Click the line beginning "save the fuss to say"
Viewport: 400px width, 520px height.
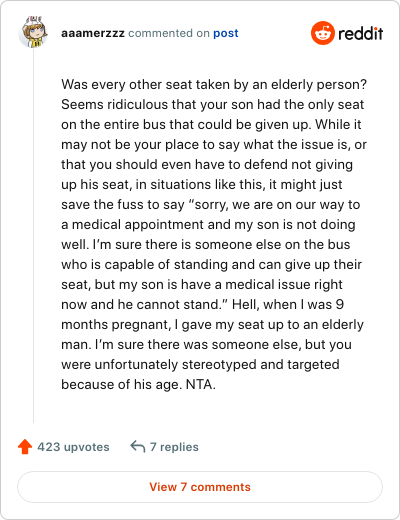(211, 204)
